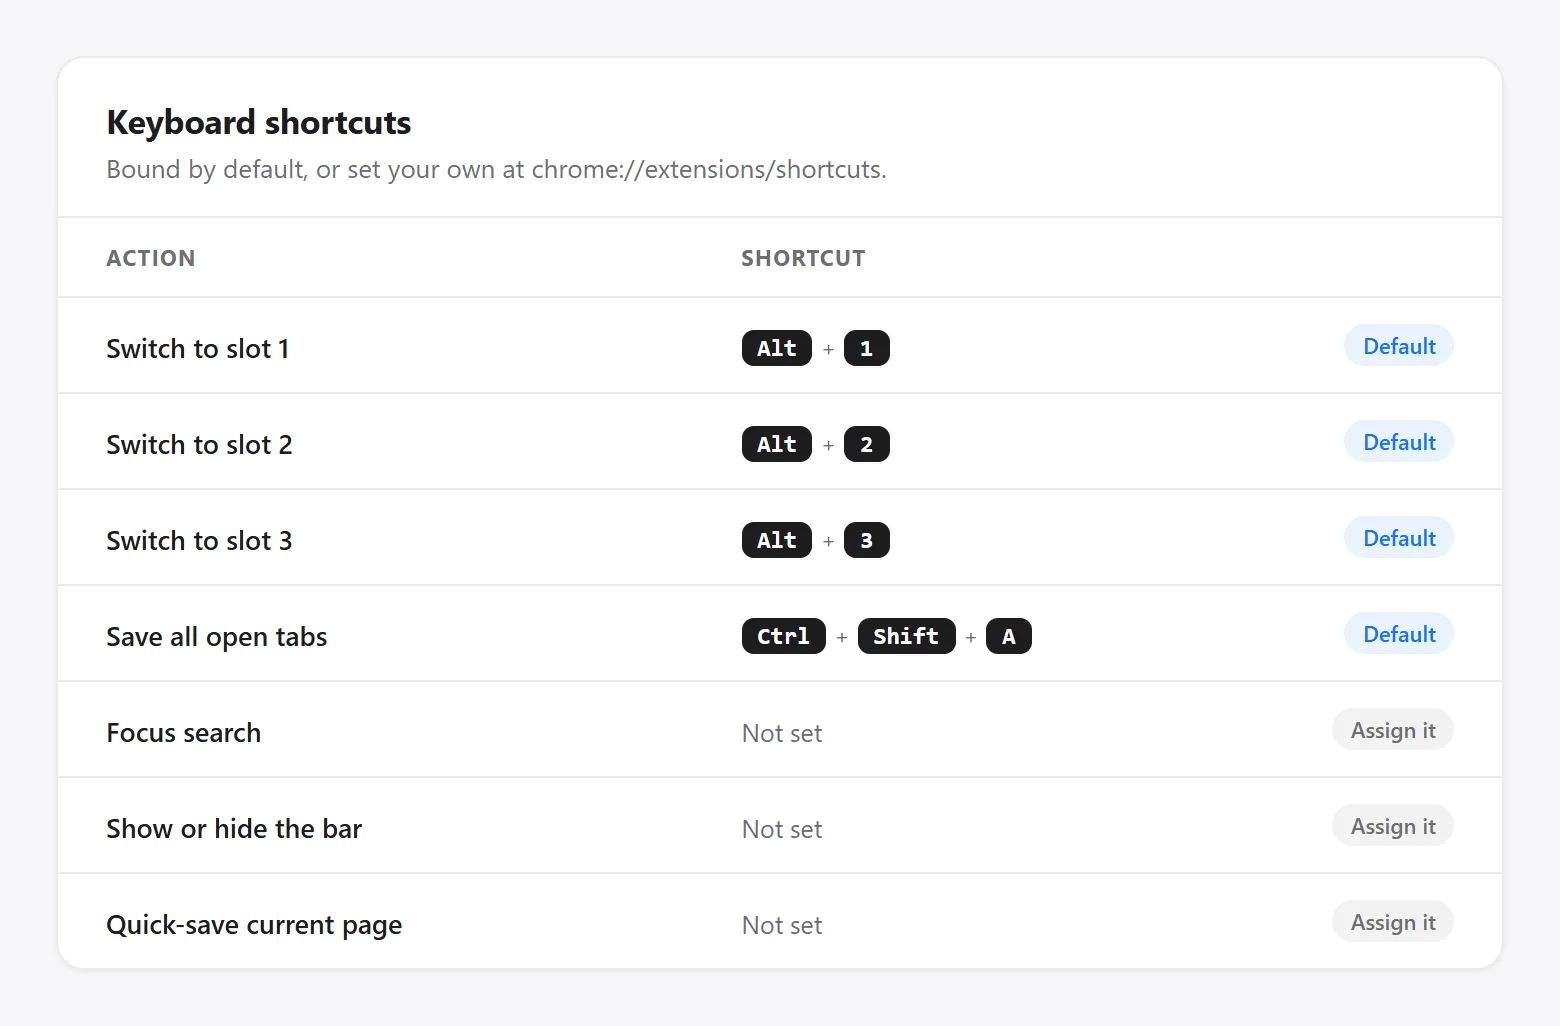Screen dimensions: 1560x1026
Task: Click the ACTION column header
Action: (x=151, y=258)
